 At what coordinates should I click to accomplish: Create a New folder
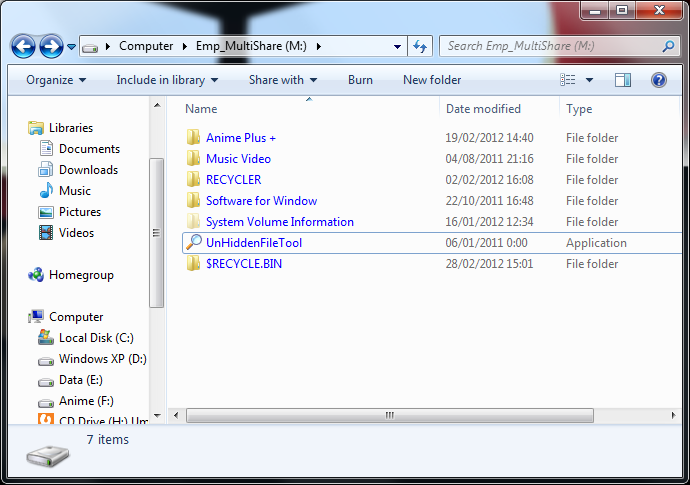(x=432, y=80)
